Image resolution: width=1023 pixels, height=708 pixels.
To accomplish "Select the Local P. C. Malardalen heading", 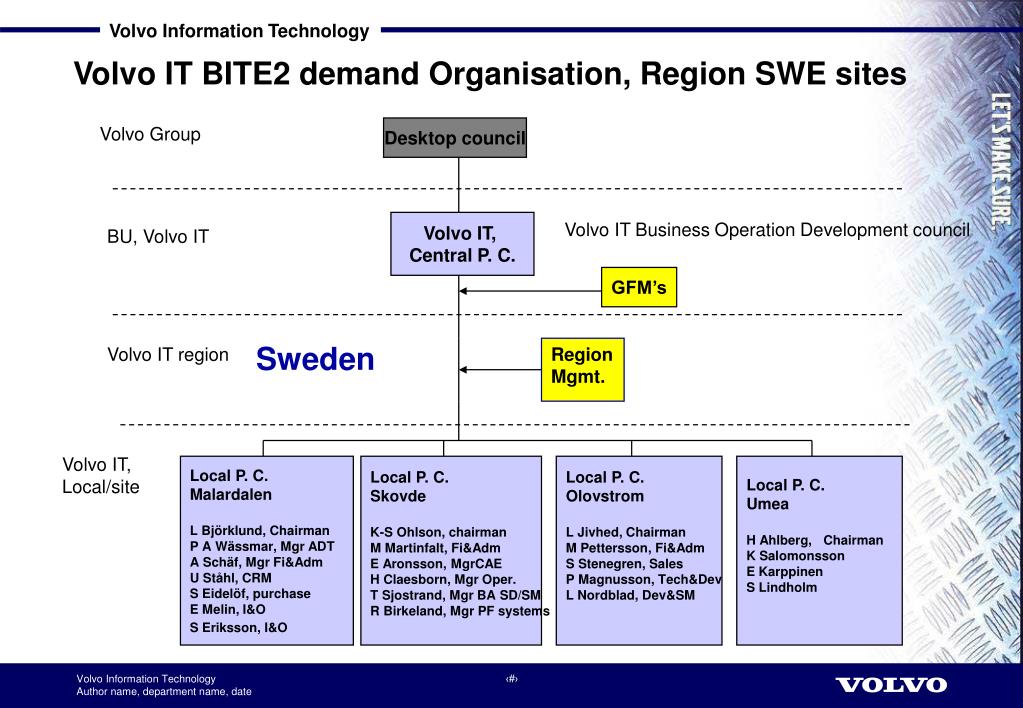I will [x=230, y=485].
